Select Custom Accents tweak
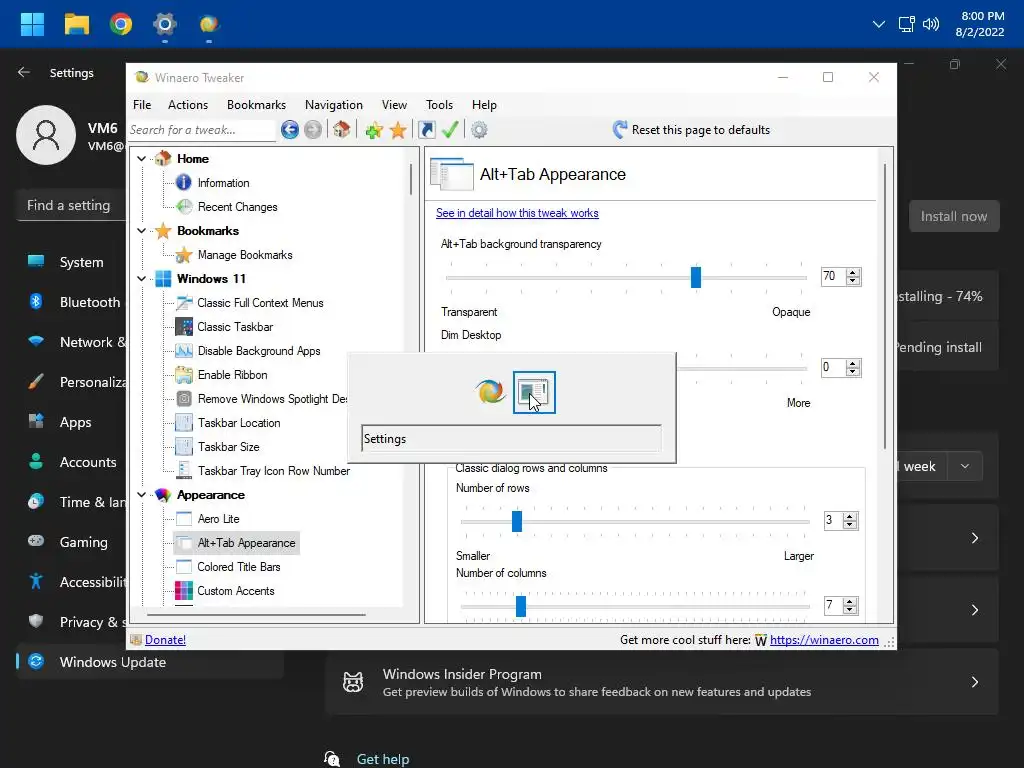The height and width of the screenshot is (768, 1024). tap(236, 591)
